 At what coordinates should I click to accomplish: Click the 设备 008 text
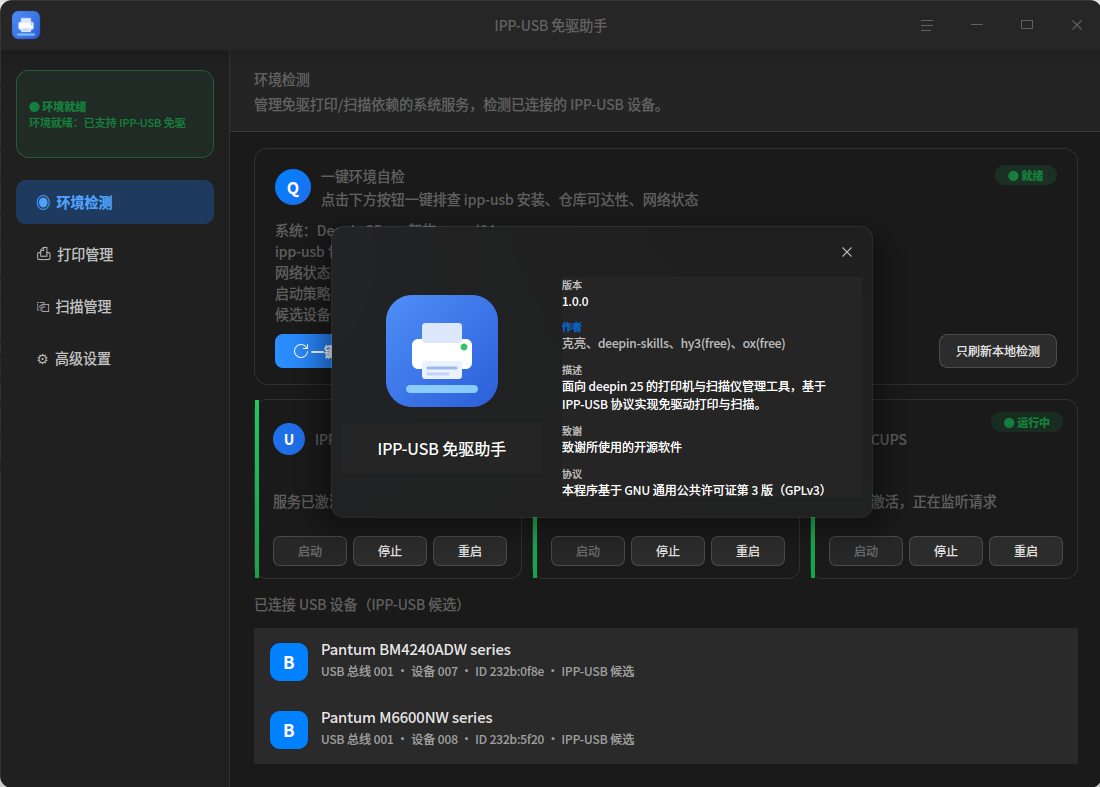click(x=434, y=739)
